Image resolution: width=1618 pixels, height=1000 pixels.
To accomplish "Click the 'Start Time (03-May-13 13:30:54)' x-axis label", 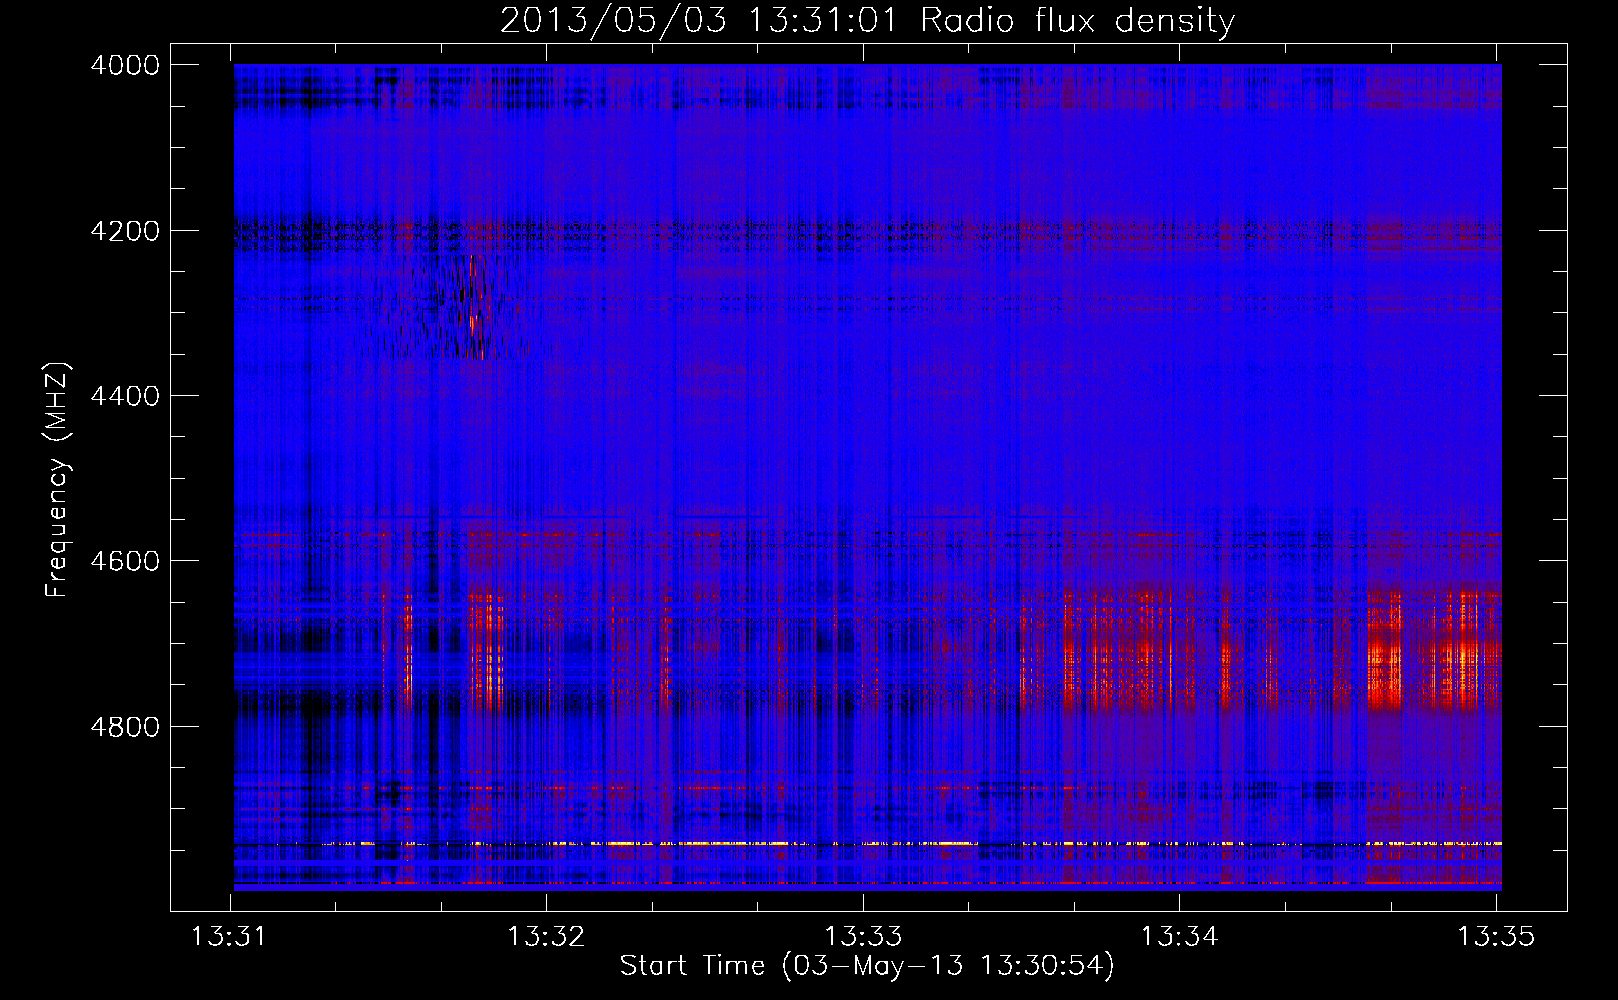I will [x=867, y=966].
